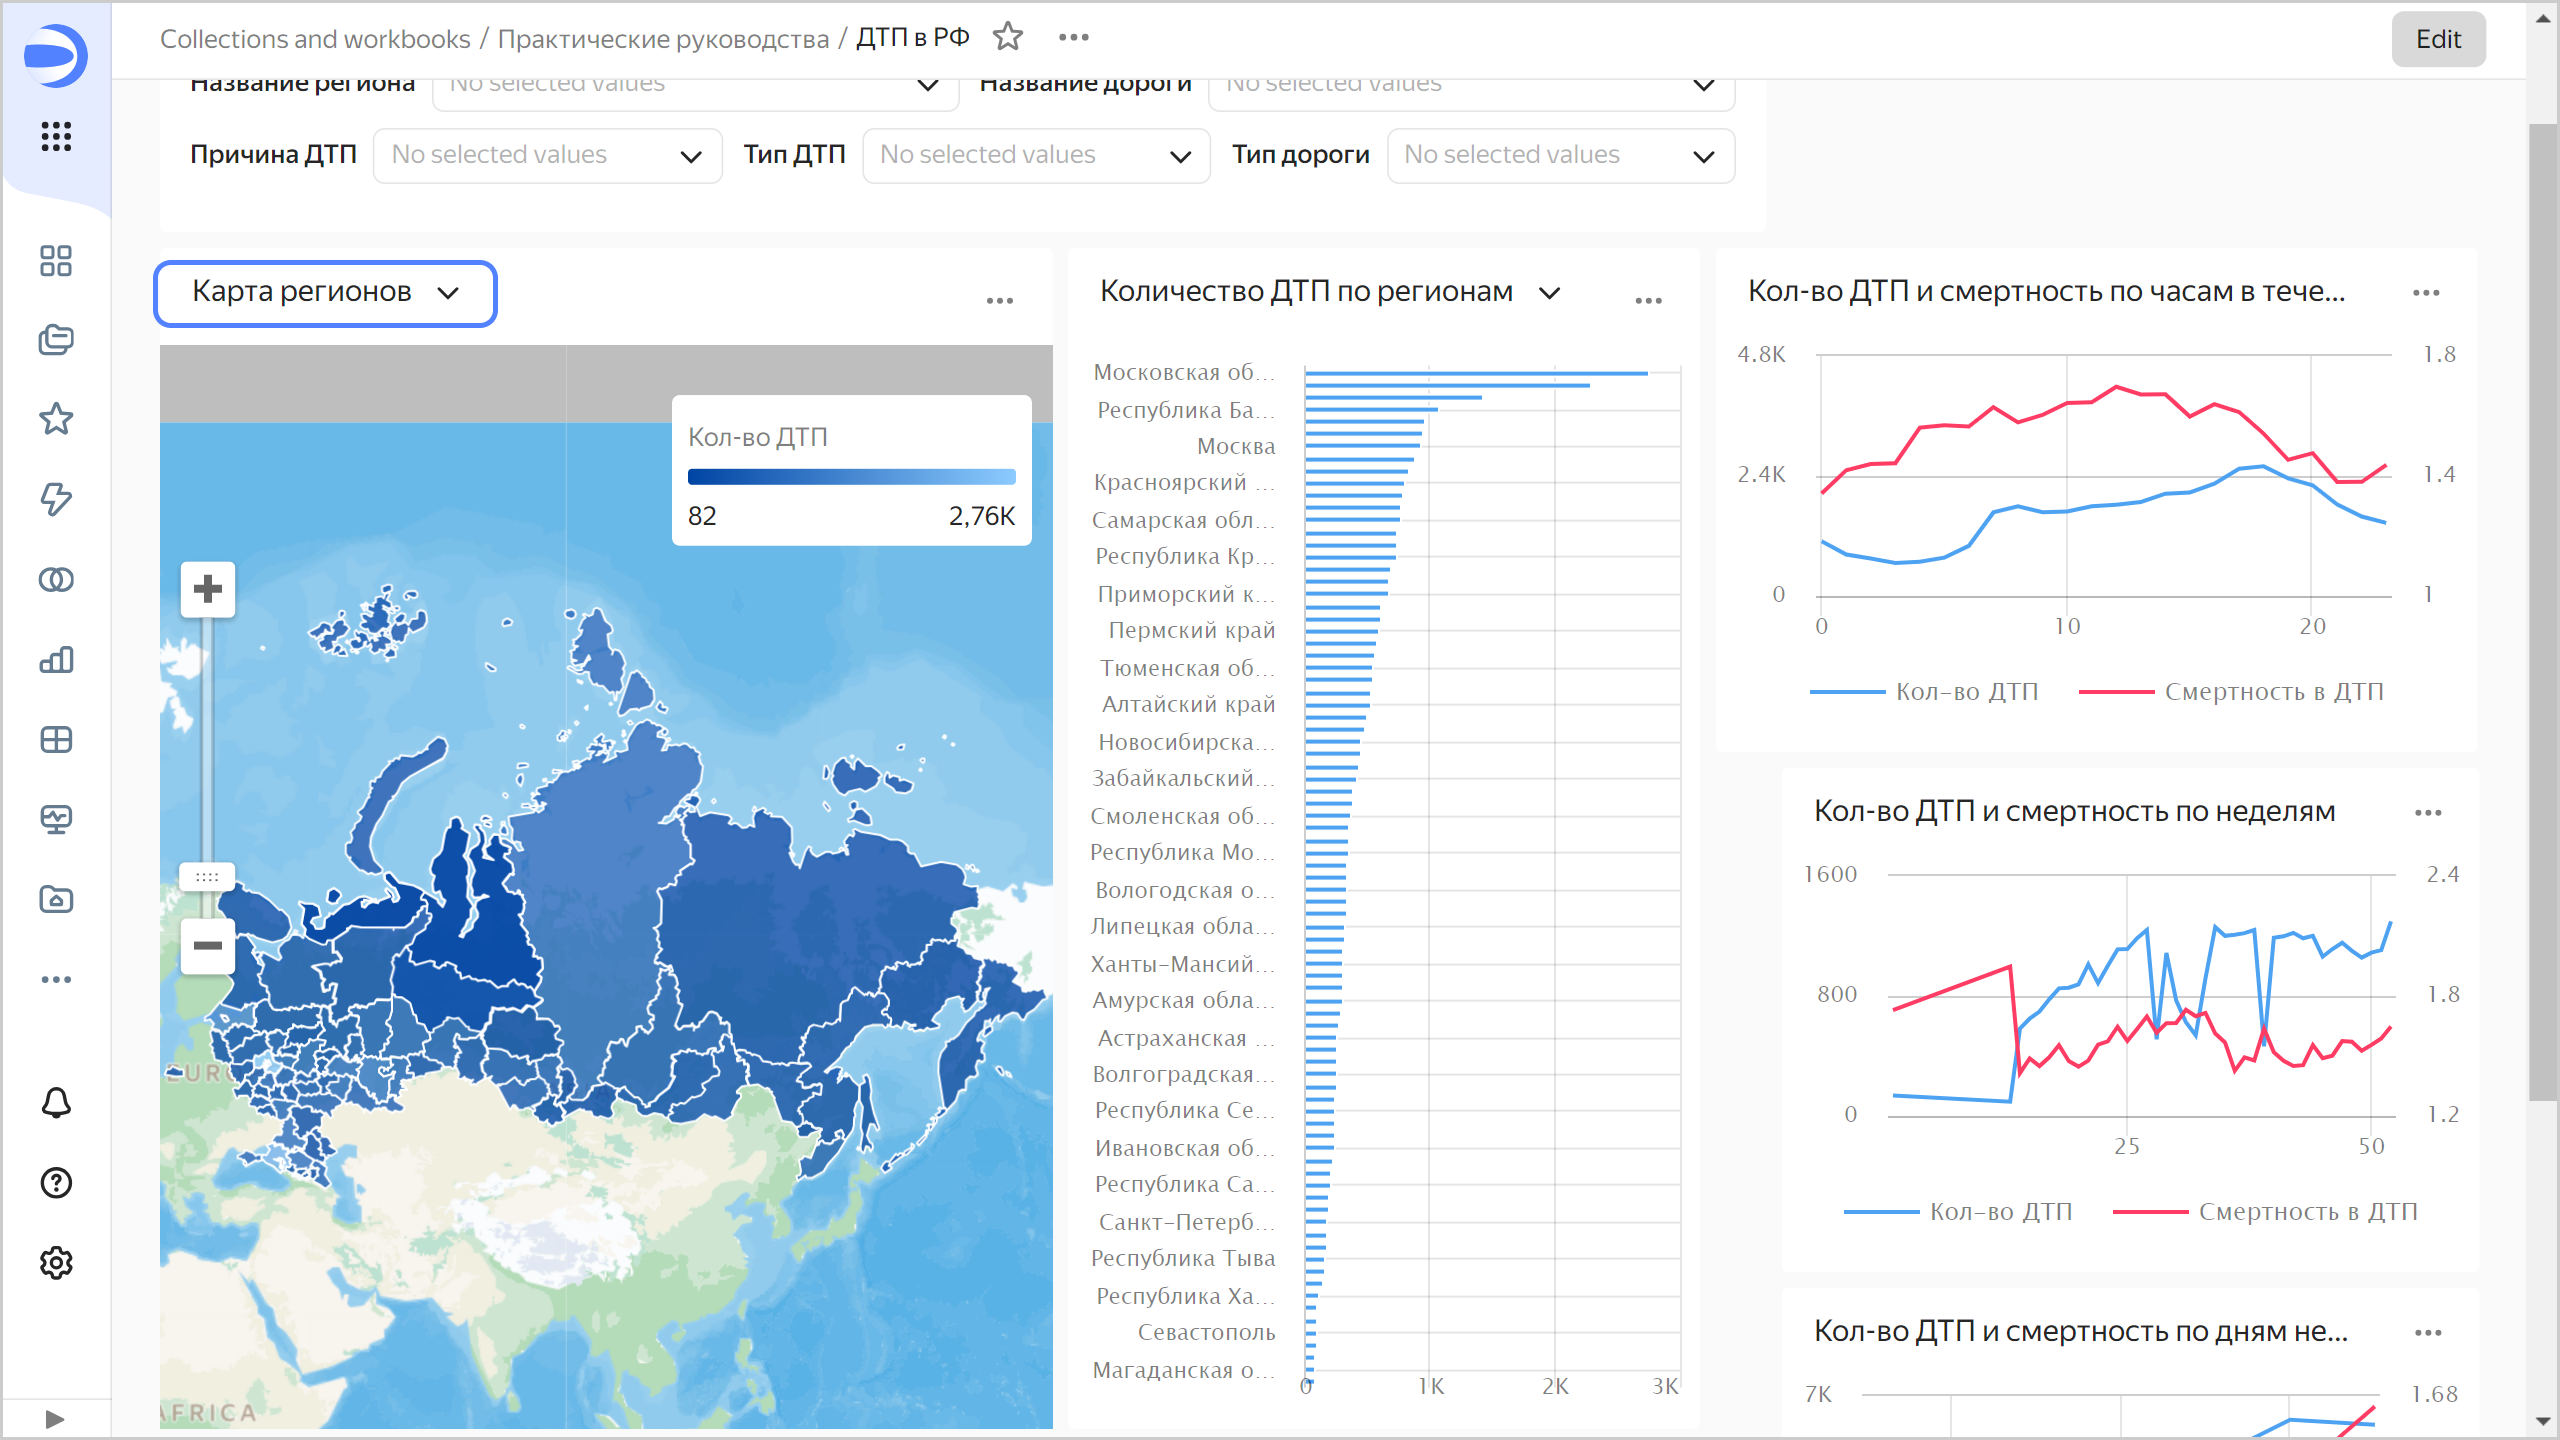Open the Тип ДТП dropdown
The height and width of the screenshot is (1440, 2560).
[x=1036, y=155]
